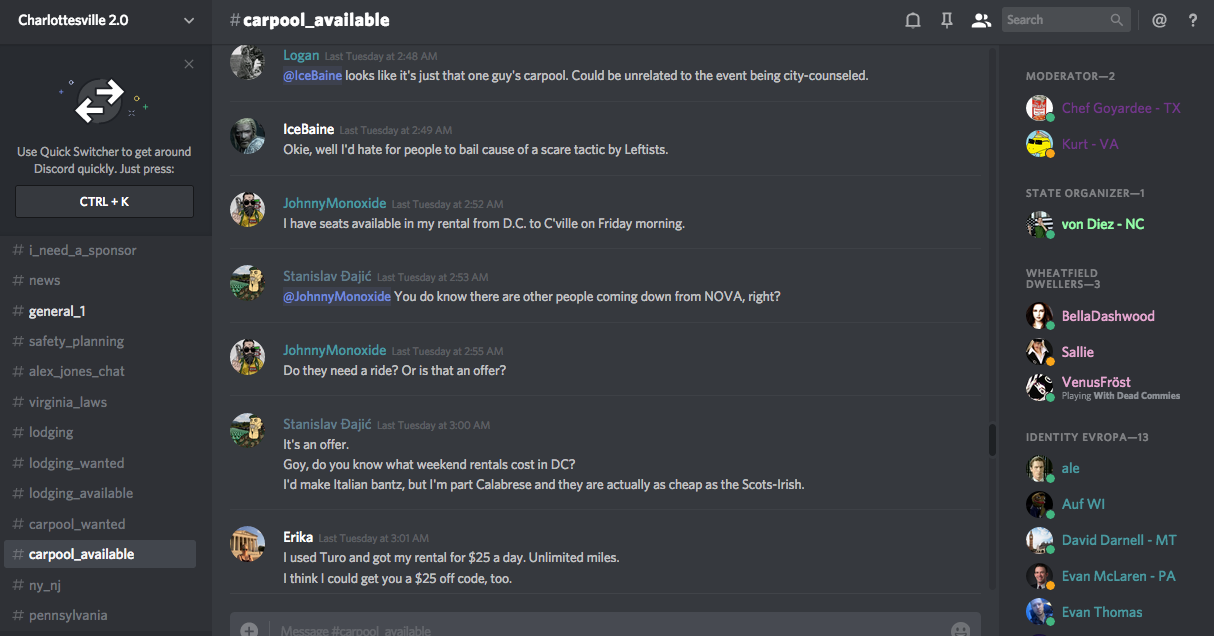Dismiss the Quick Switcher tip
1214x636 pixels.
(189, 64)
